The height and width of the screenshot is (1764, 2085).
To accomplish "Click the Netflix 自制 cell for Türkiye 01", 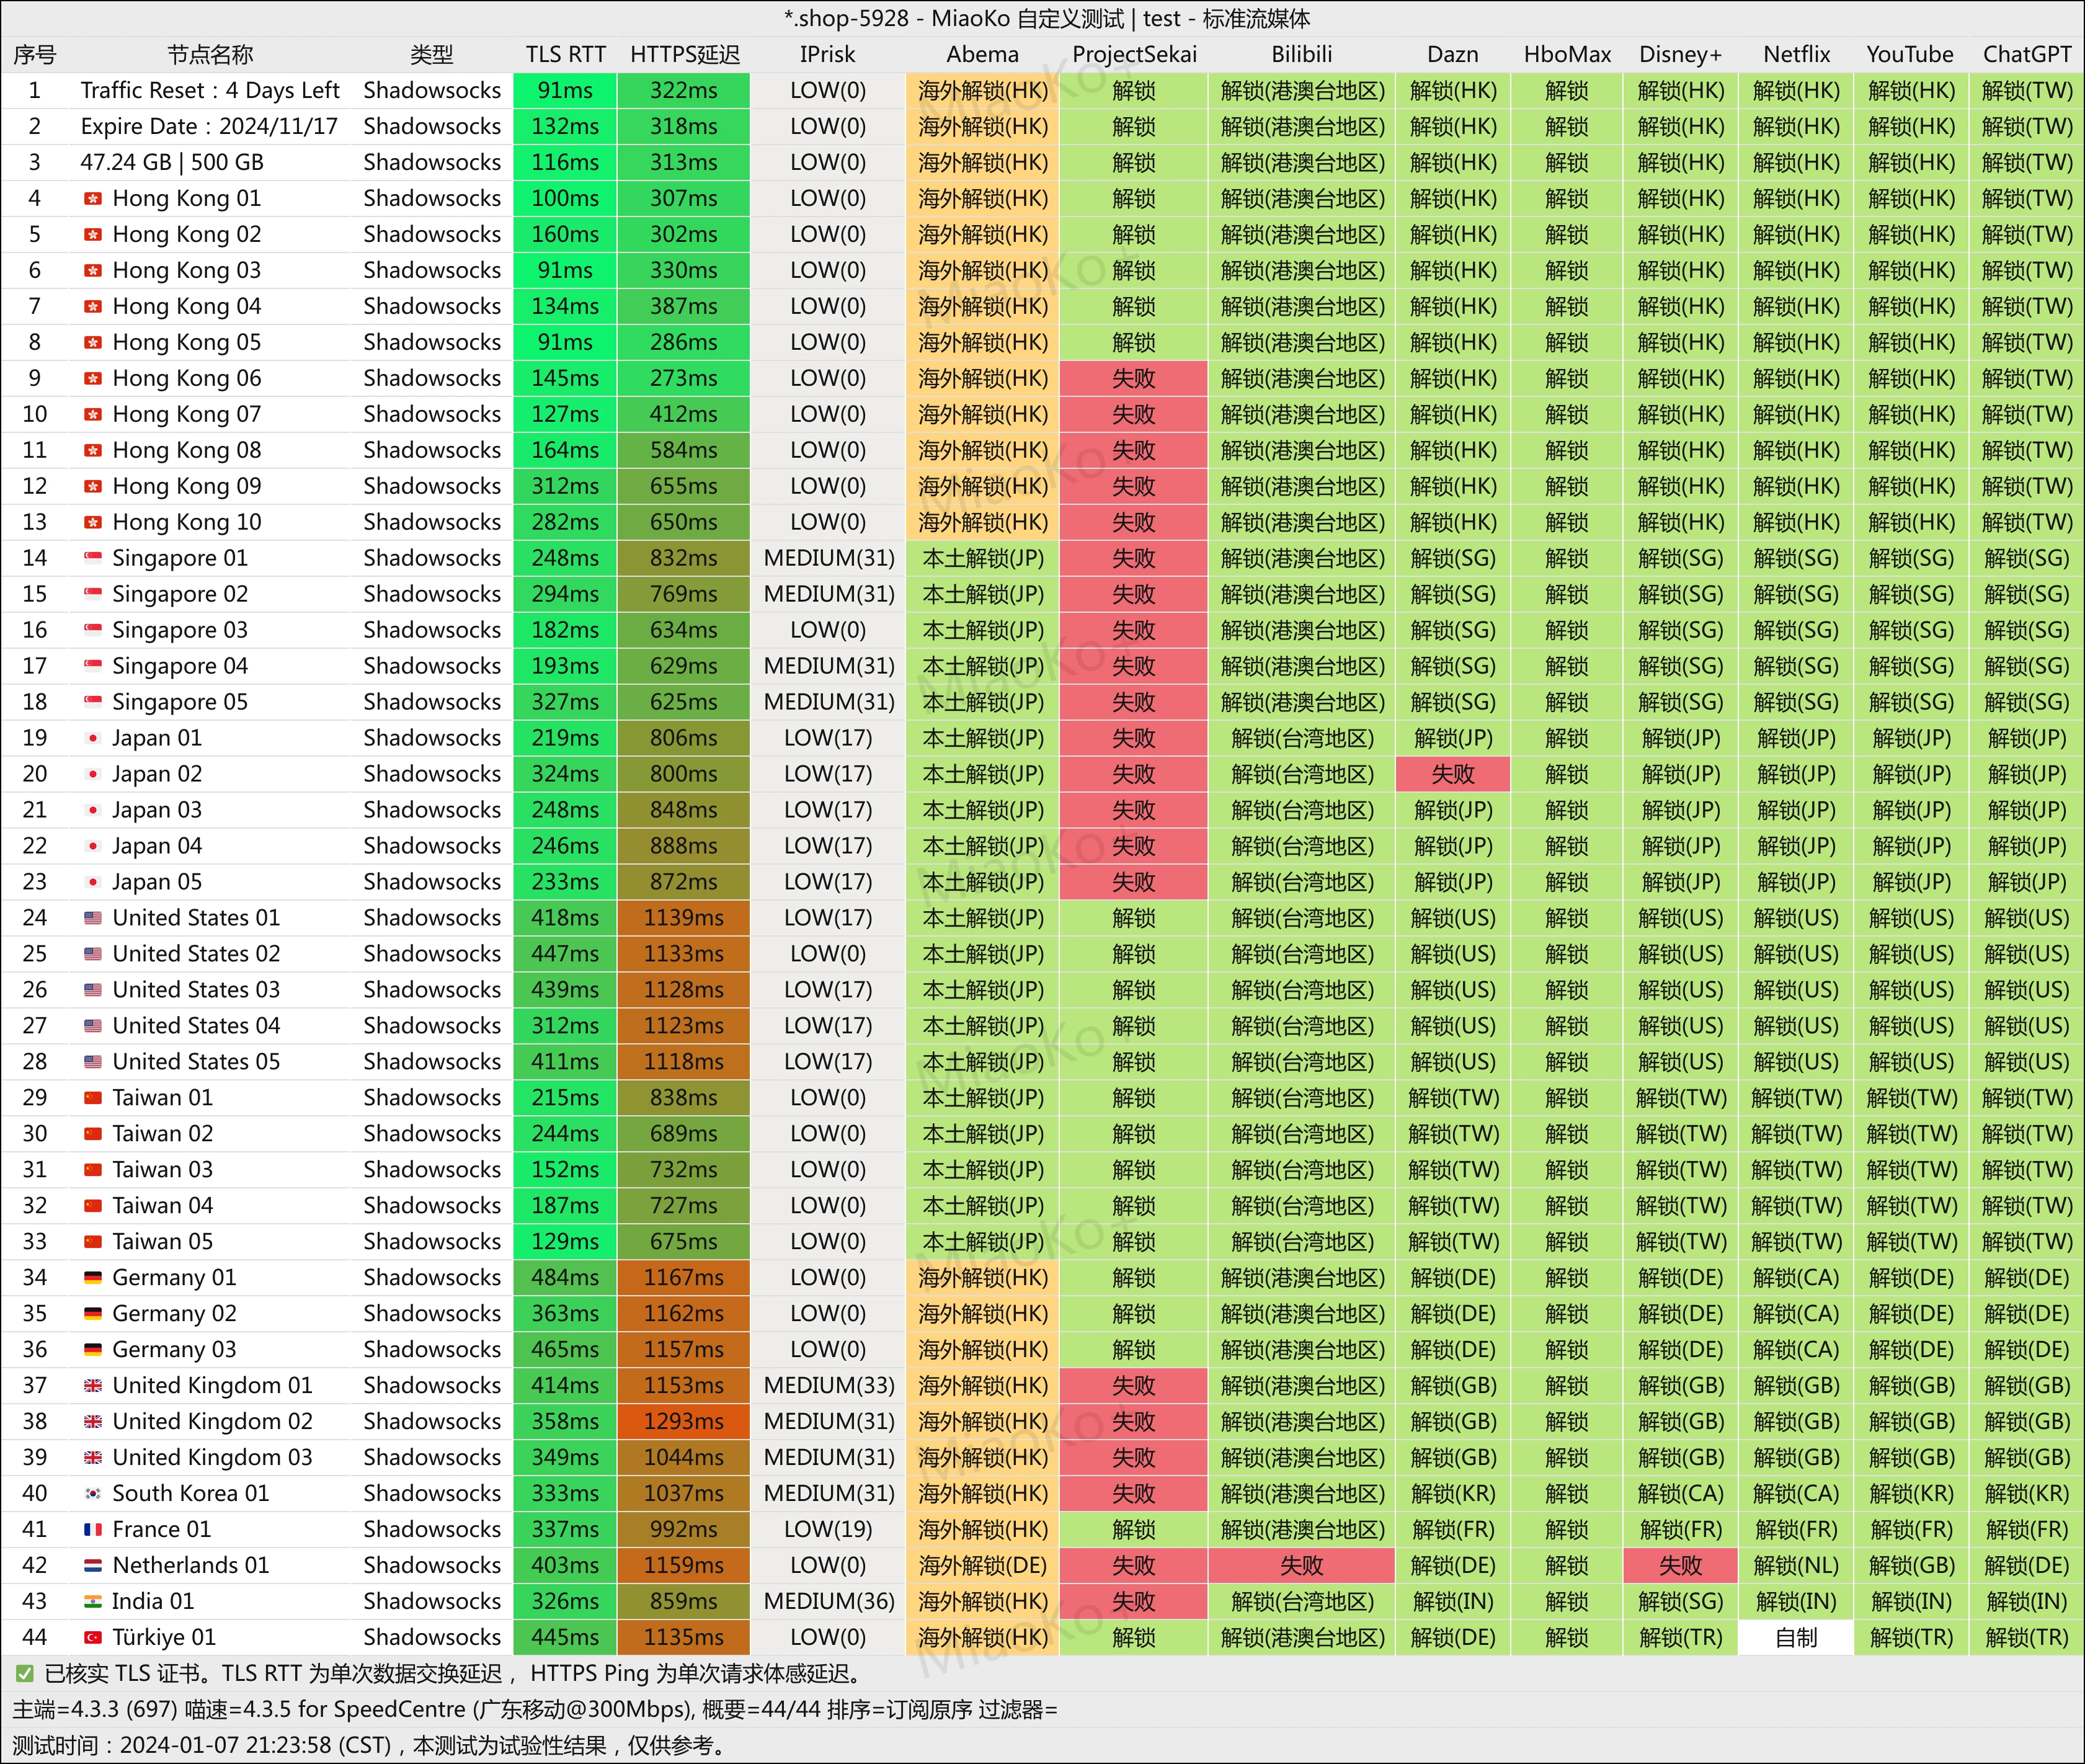I will point(1796,1638).
